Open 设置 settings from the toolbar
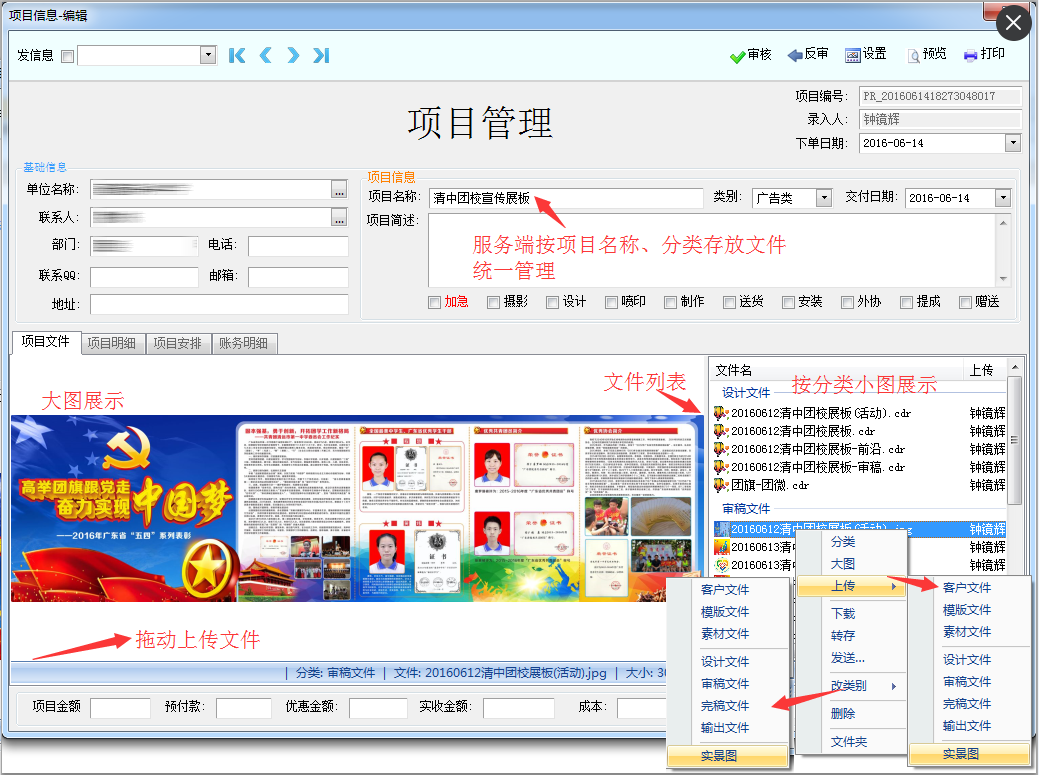Screen dimensions: 1039x775 865,54
